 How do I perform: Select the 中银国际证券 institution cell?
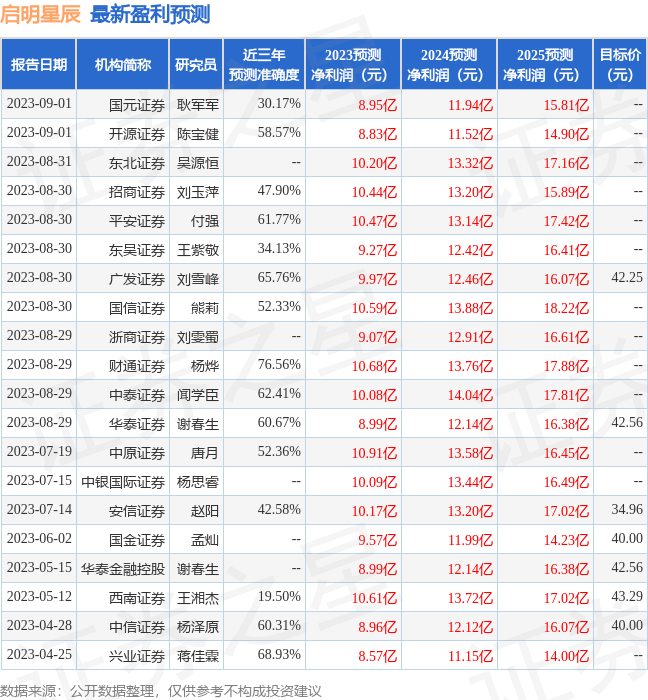tap(123, 482)
